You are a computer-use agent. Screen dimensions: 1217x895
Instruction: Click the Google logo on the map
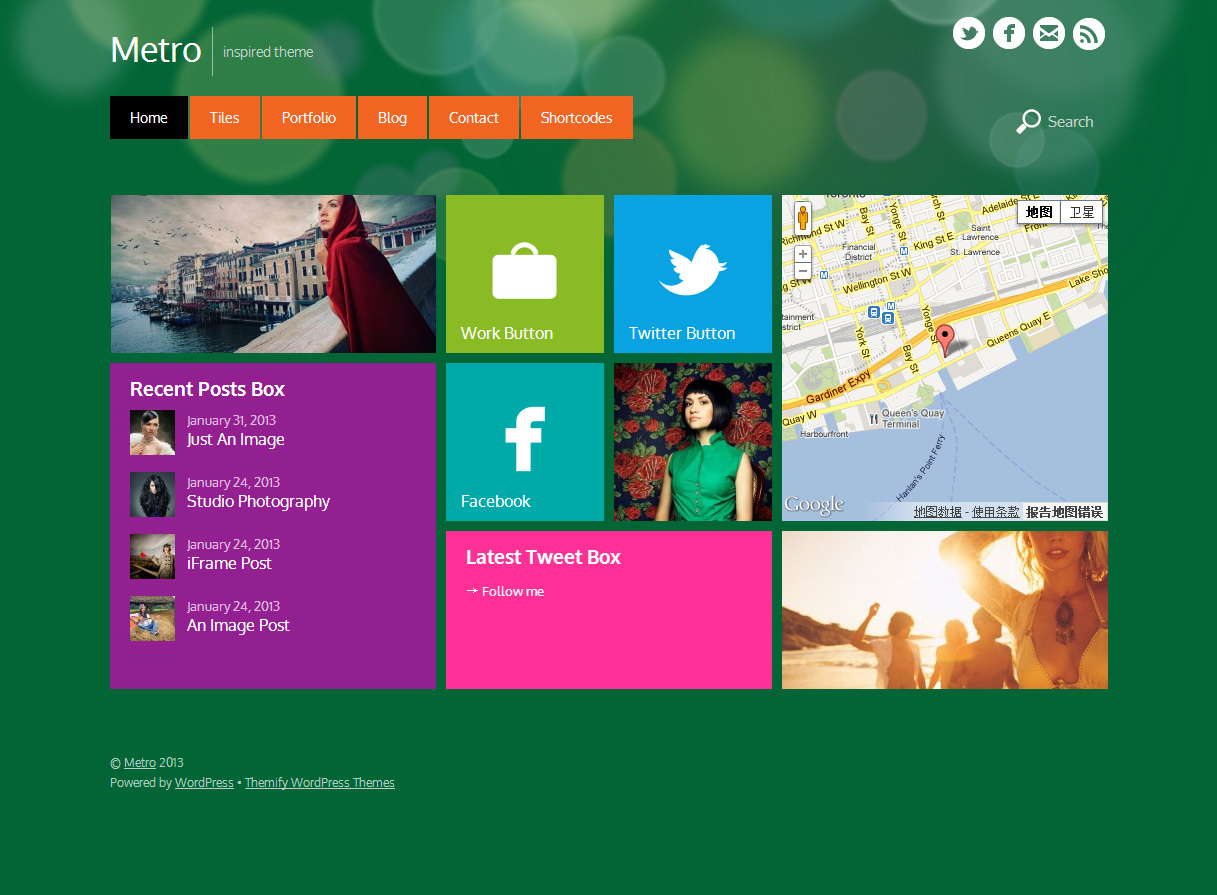coord(814,505)
